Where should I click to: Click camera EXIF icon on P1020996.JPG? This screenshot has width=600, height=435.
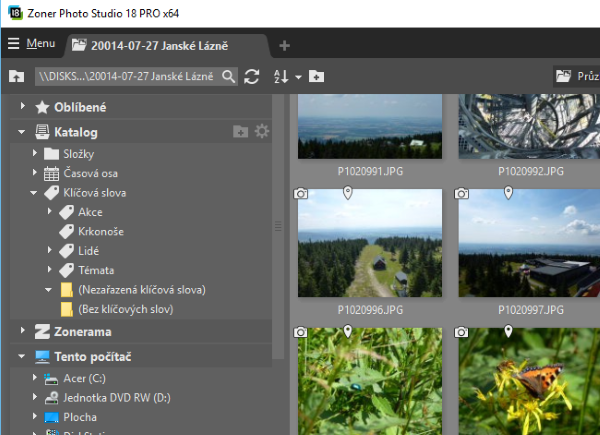coord(301,193)
